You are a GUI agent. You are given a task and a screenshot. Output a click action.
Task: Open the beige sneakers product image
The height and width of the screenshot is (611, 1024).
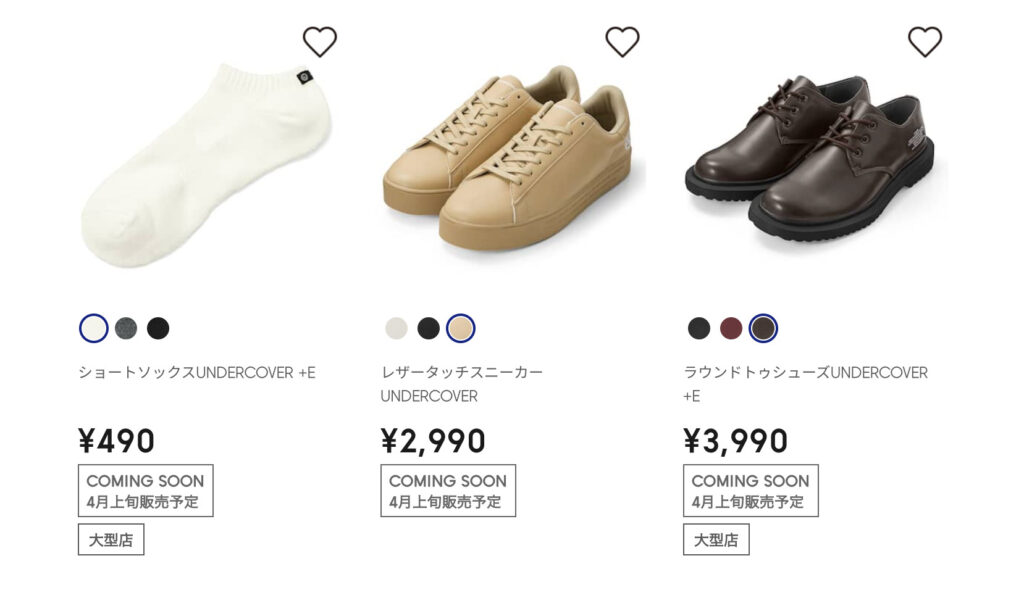[x=509, y=158]
